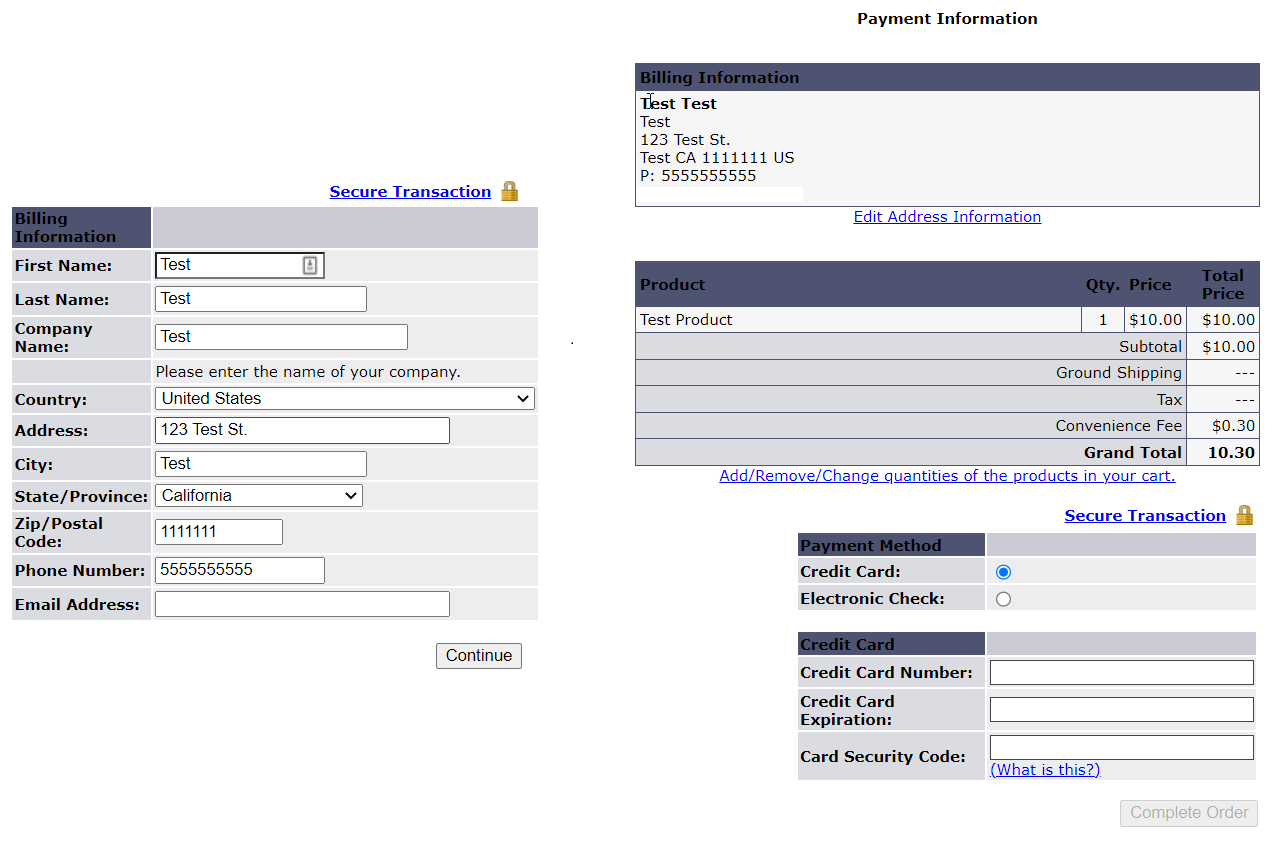Open the Country dropdown
Viewport: 1277px width, 846px height.
click(x=345, y=398)
